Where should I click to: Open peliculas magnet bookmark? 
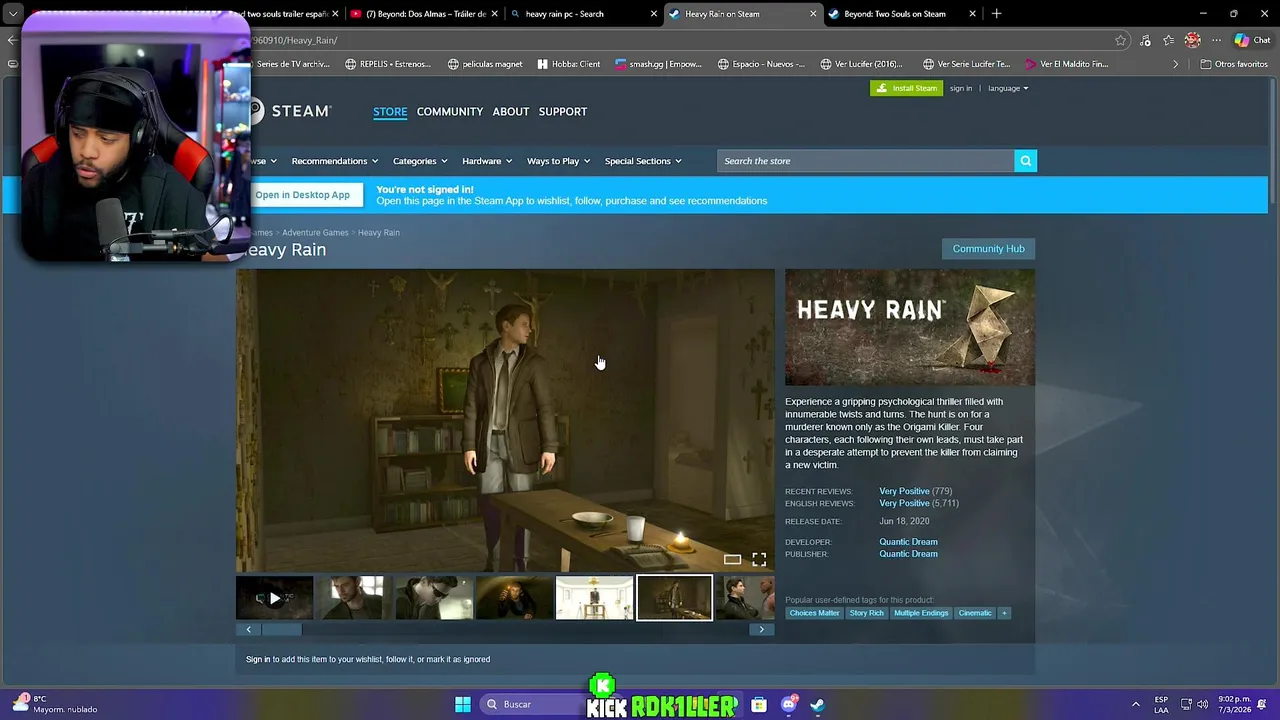click(484, 64)
